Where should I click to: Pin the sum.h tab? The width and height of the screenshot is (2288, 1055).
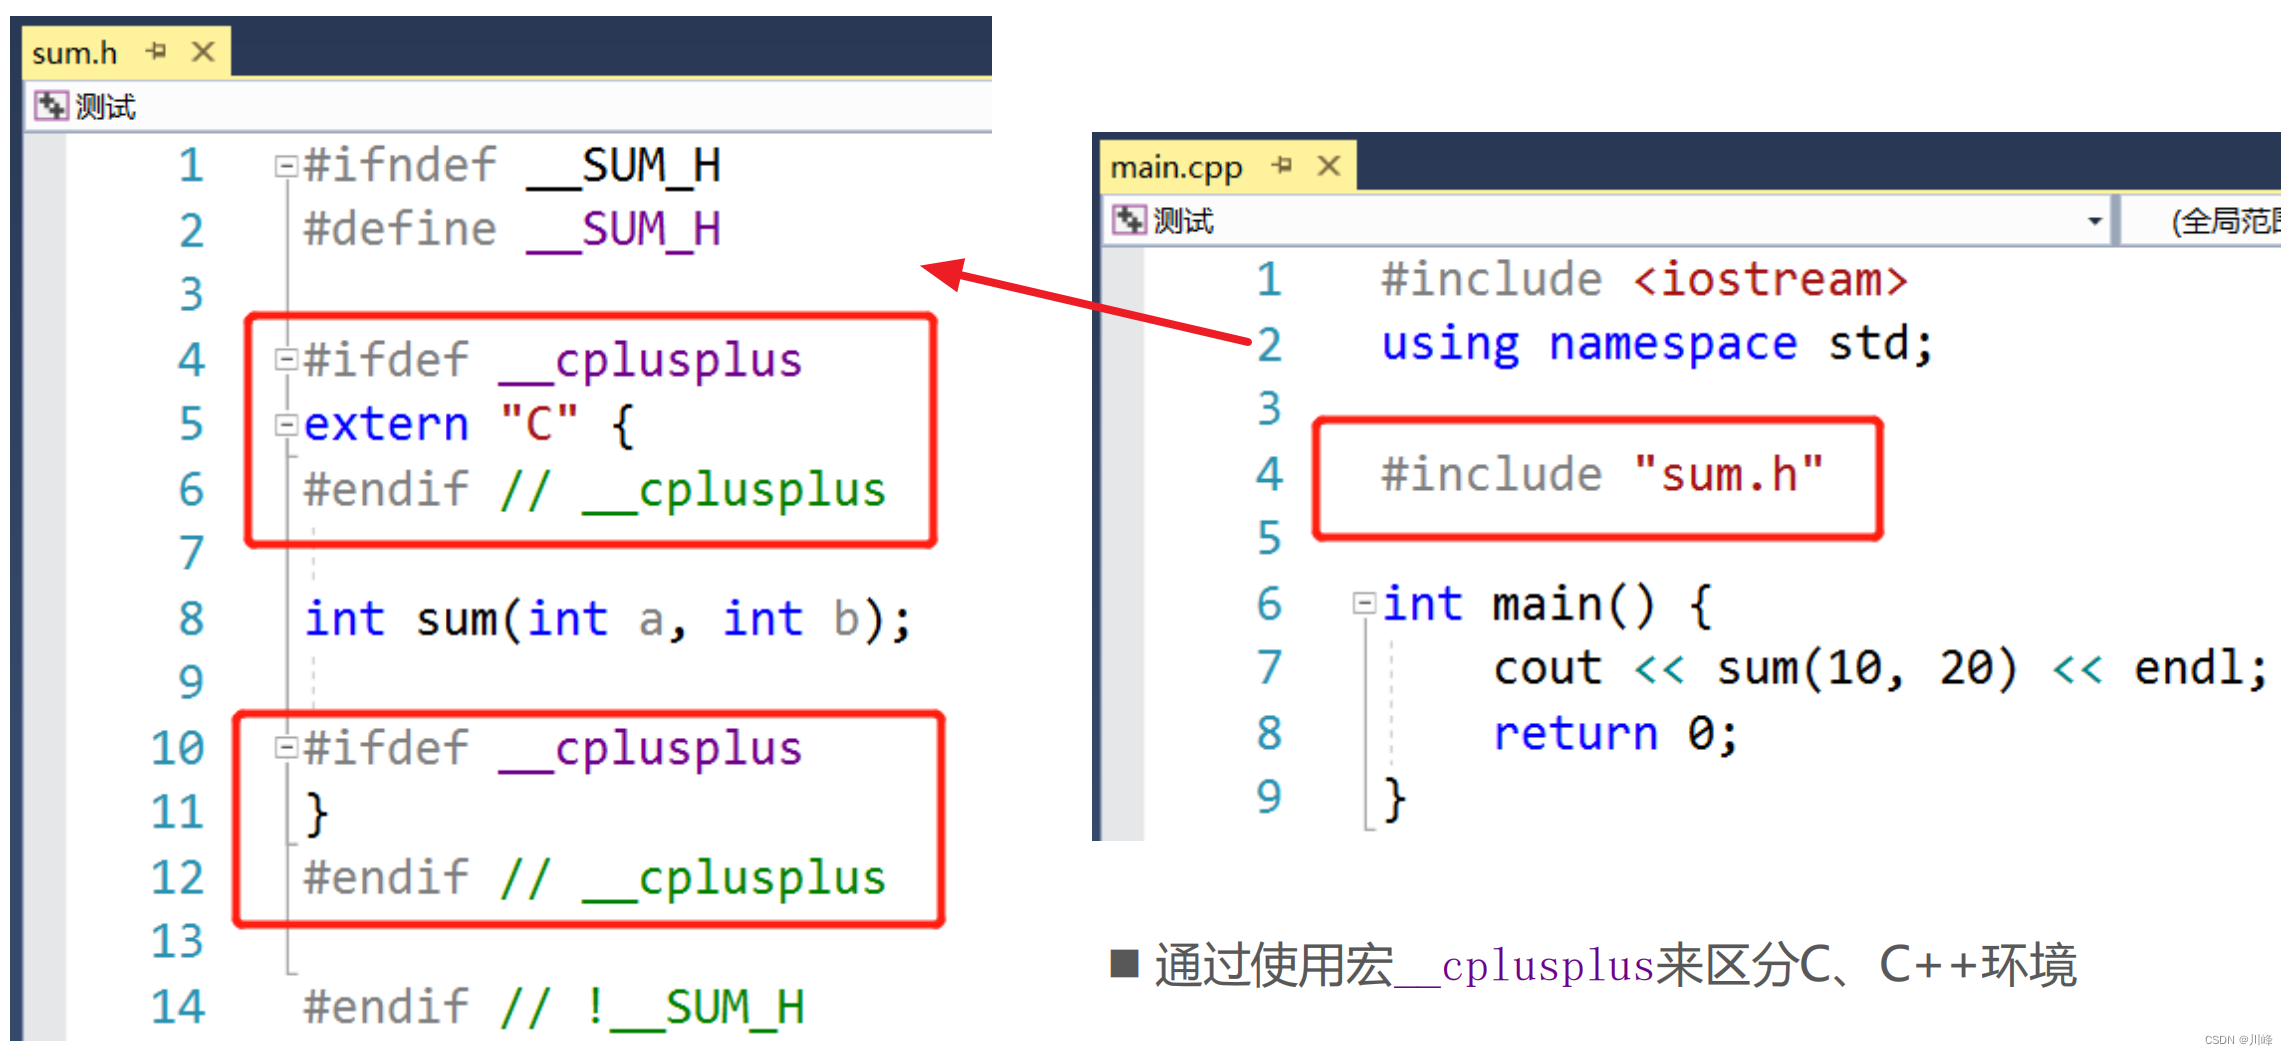156,50
